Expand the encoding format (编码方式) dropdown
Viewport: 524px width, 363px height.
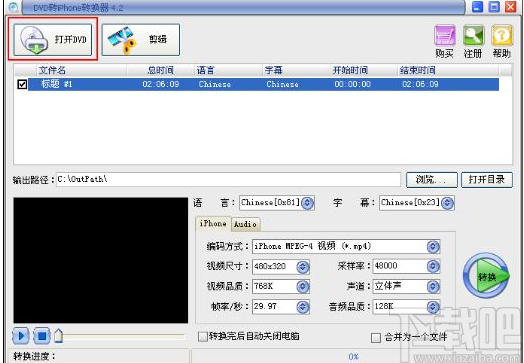433,247
